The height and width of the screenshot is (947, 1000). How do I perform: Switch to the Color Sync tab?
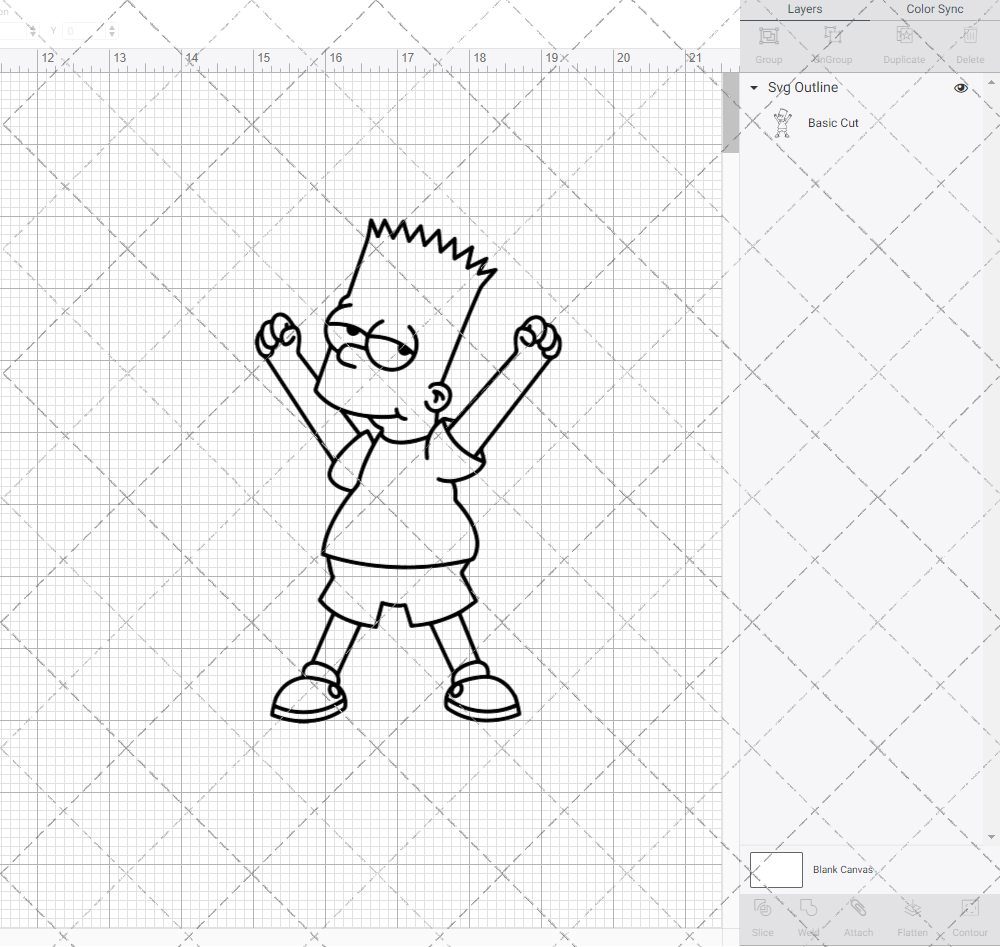(934, 9)
